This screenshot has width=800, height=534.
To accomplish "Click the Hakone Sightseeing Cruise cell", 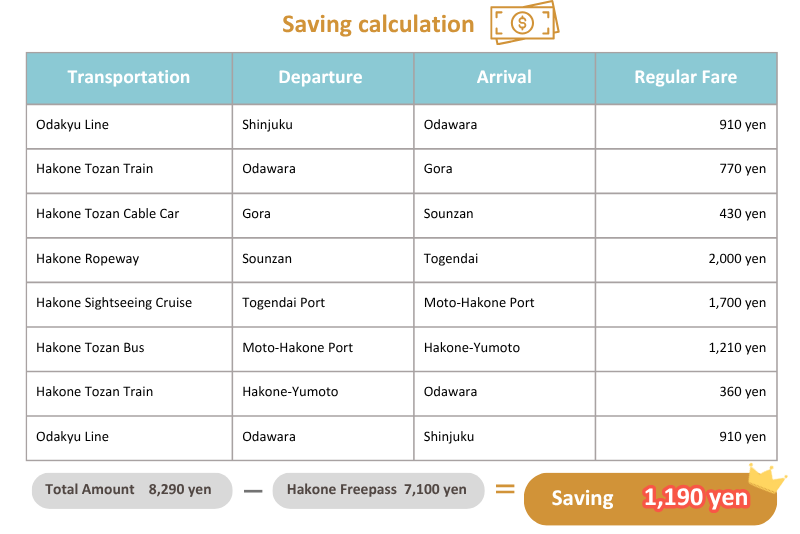I will point(129,303).
